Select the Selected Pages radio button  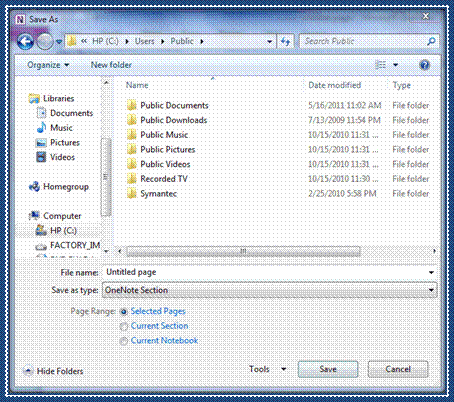click(124, 312)
